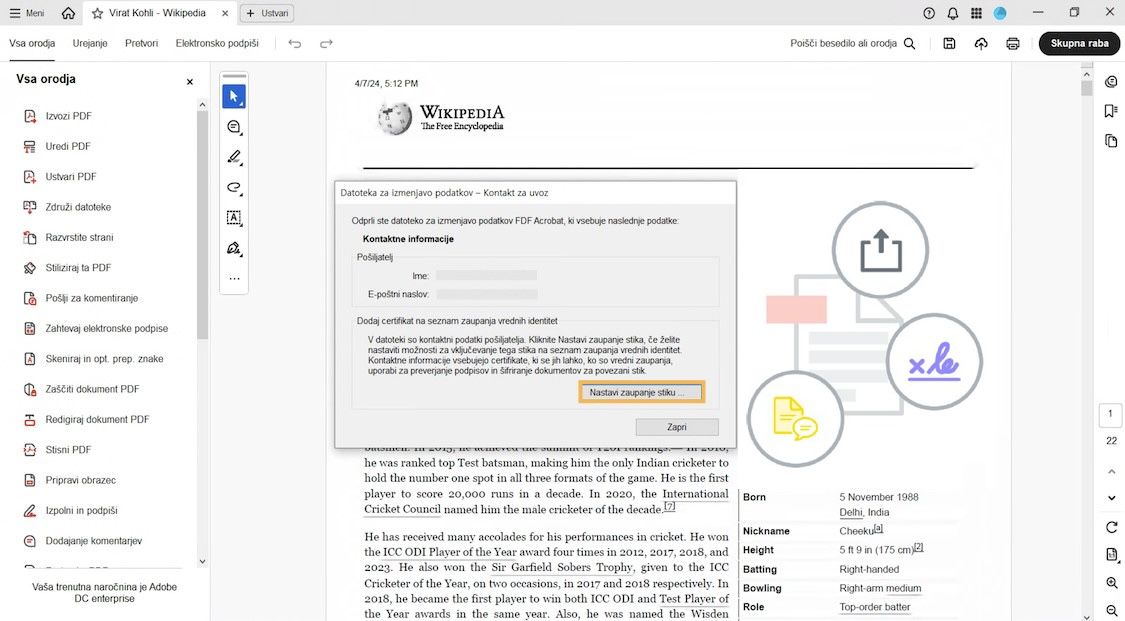This screenshot has height=621, width=1125.
Task: Open the comments panel icon on right rail
Action: click(x=1111, y=82)
